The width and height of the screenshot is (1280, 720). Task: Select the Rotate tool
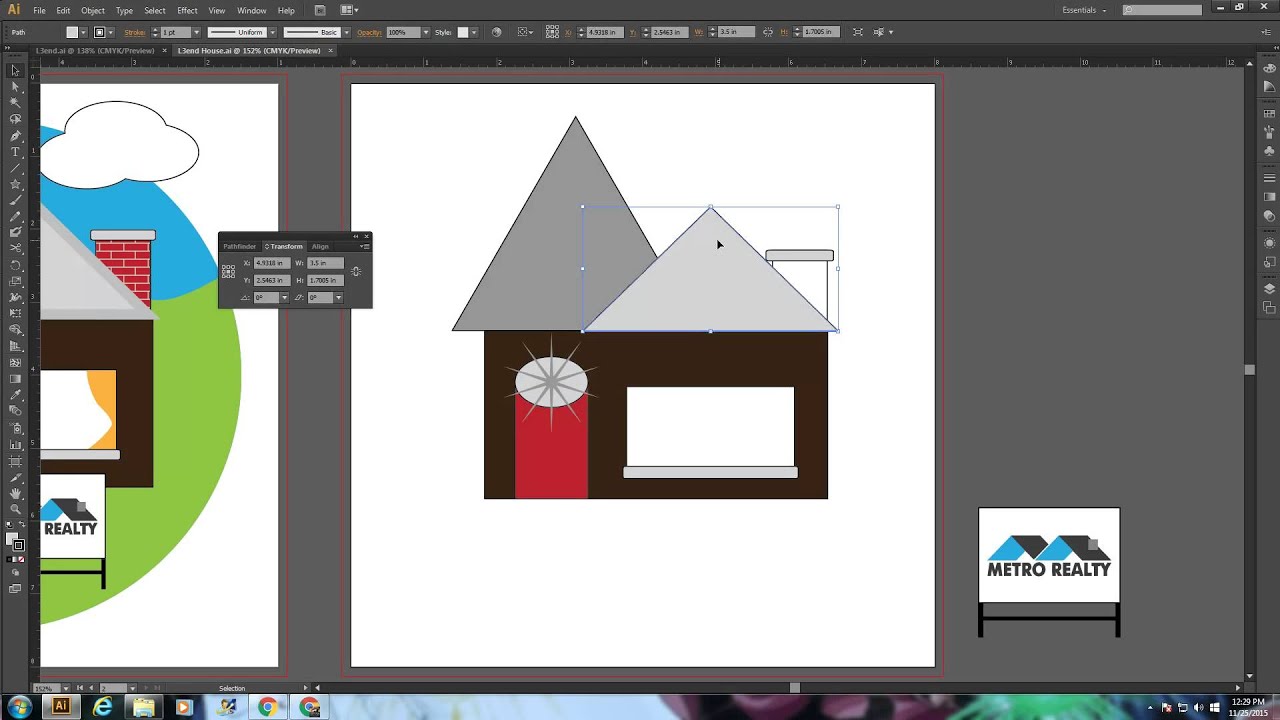coord(15,265)
